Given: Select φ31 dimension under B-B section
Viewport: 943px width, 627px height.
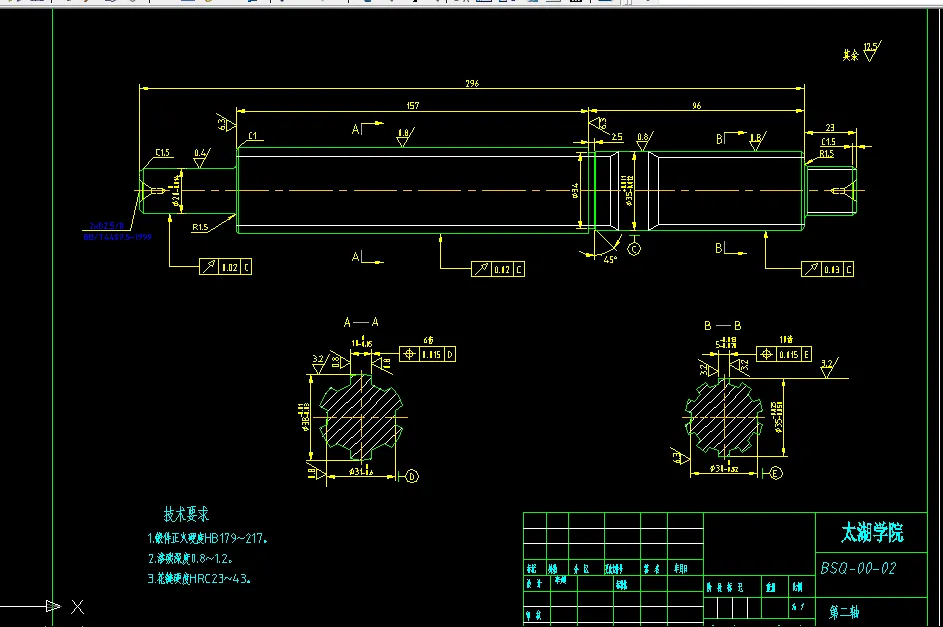Looking at the screenshot, I should [723, 468].
